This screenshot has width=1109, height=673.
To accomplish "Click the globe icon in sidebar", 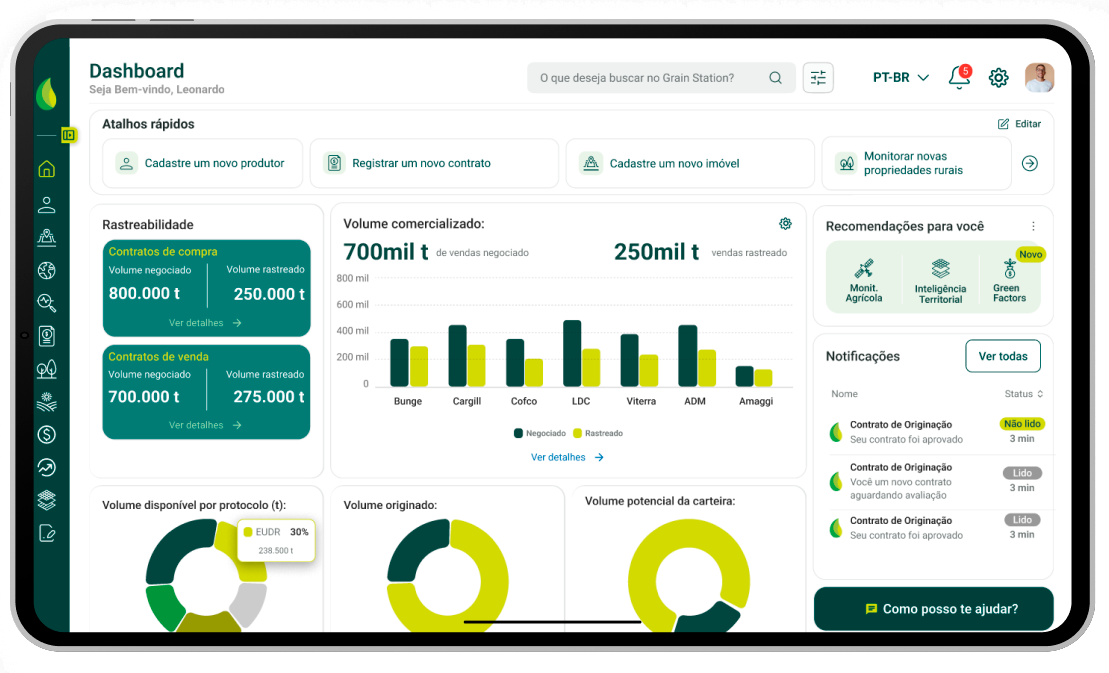I will (x=46, y=270).
